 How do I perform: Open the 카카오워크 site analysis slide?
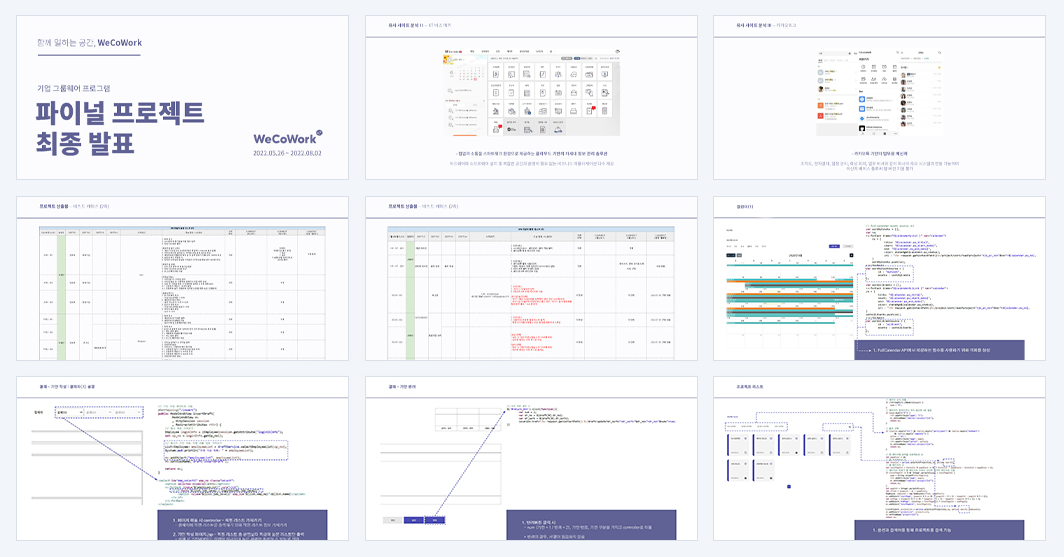[x=879, y=98]
